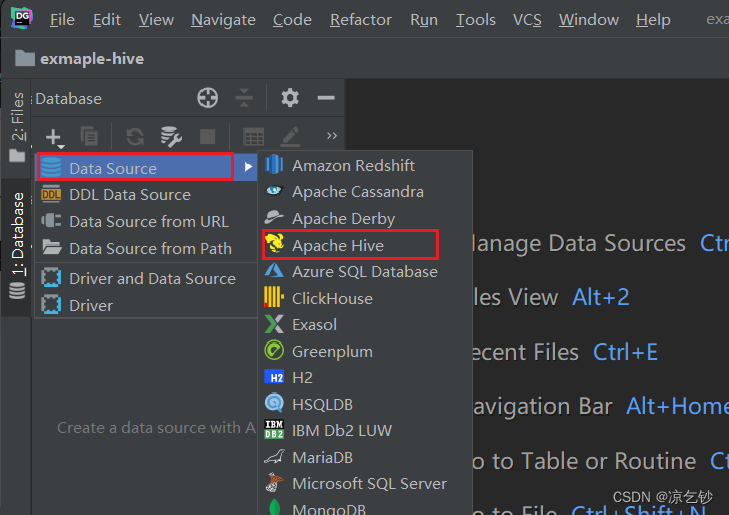Click the scroll-from-editor target icon
Image resolution: width=729 pixels, height=515 pixels.
click(x=207, y=98)
